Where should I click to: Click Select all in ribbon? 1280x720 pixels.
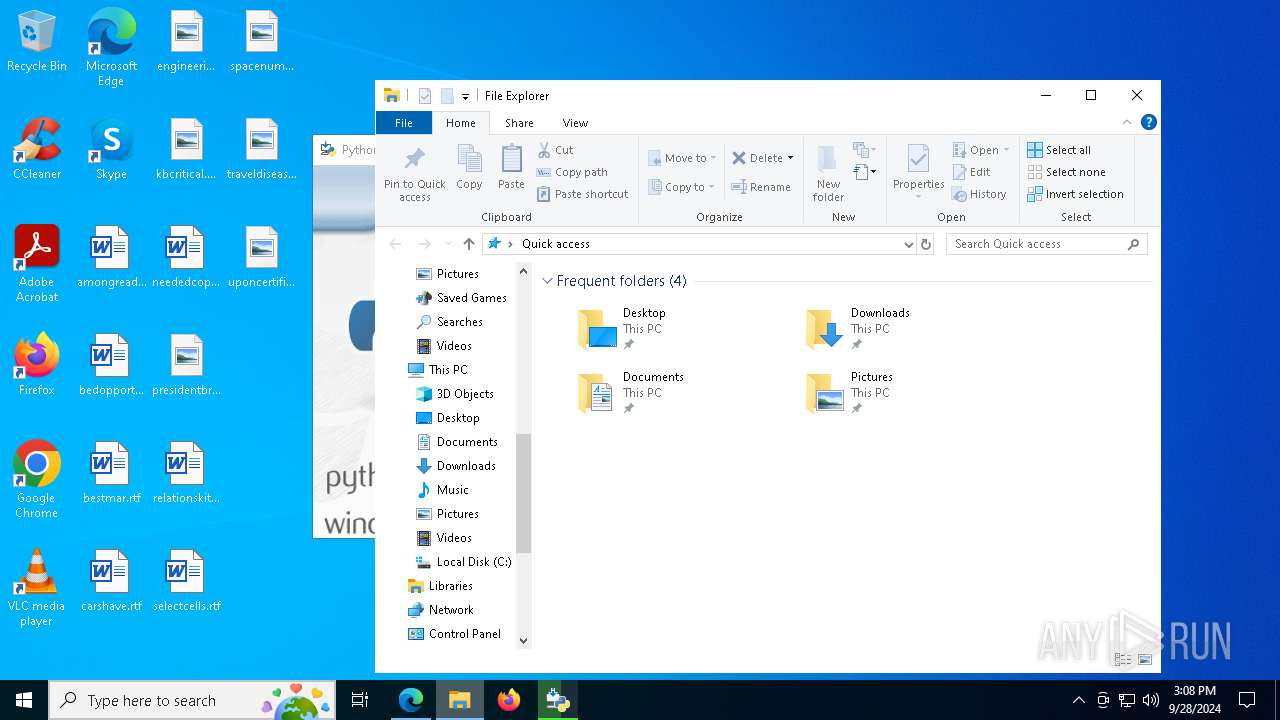pyautogui.click(x=1059, y=150)
